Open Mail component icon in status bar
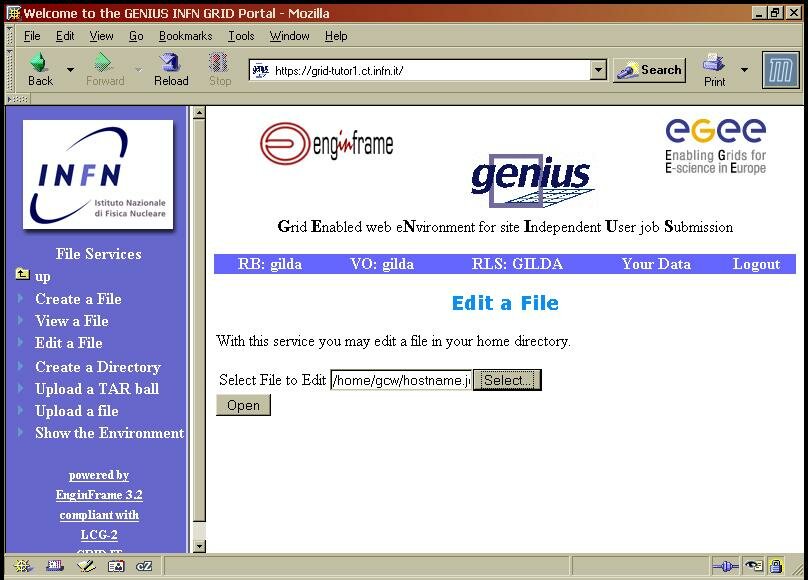The image size is (808, 580). (54, 566)
